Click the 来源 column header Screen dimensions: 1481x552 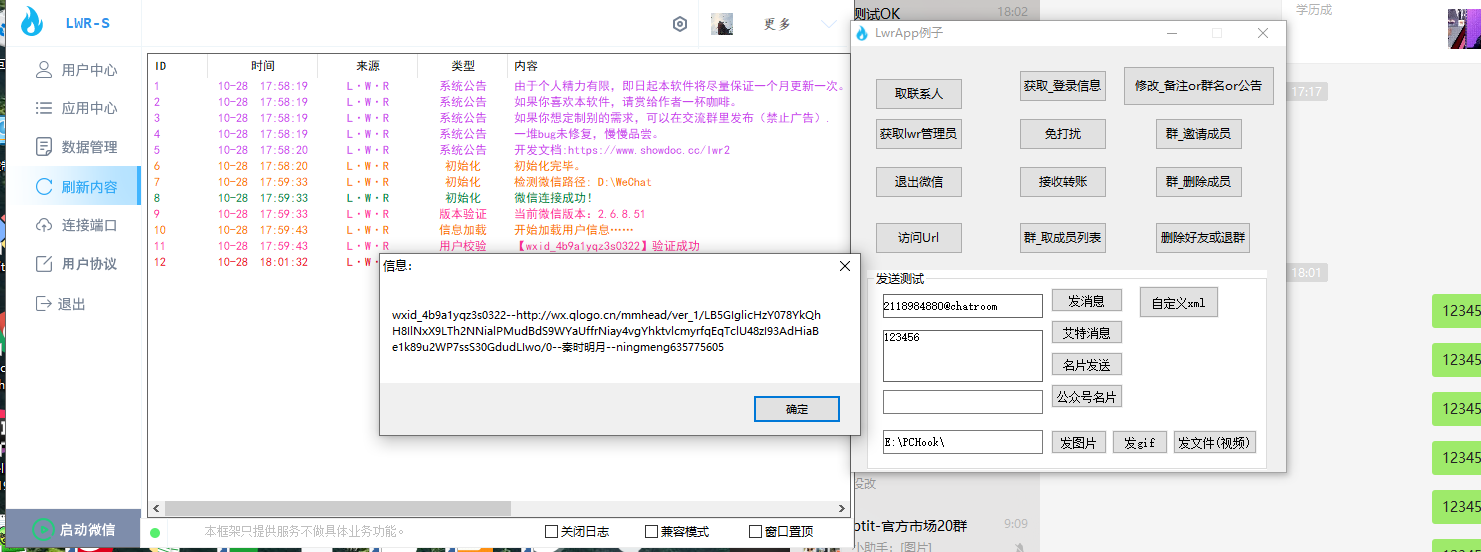pyautogui.click(x=368, y=66)
